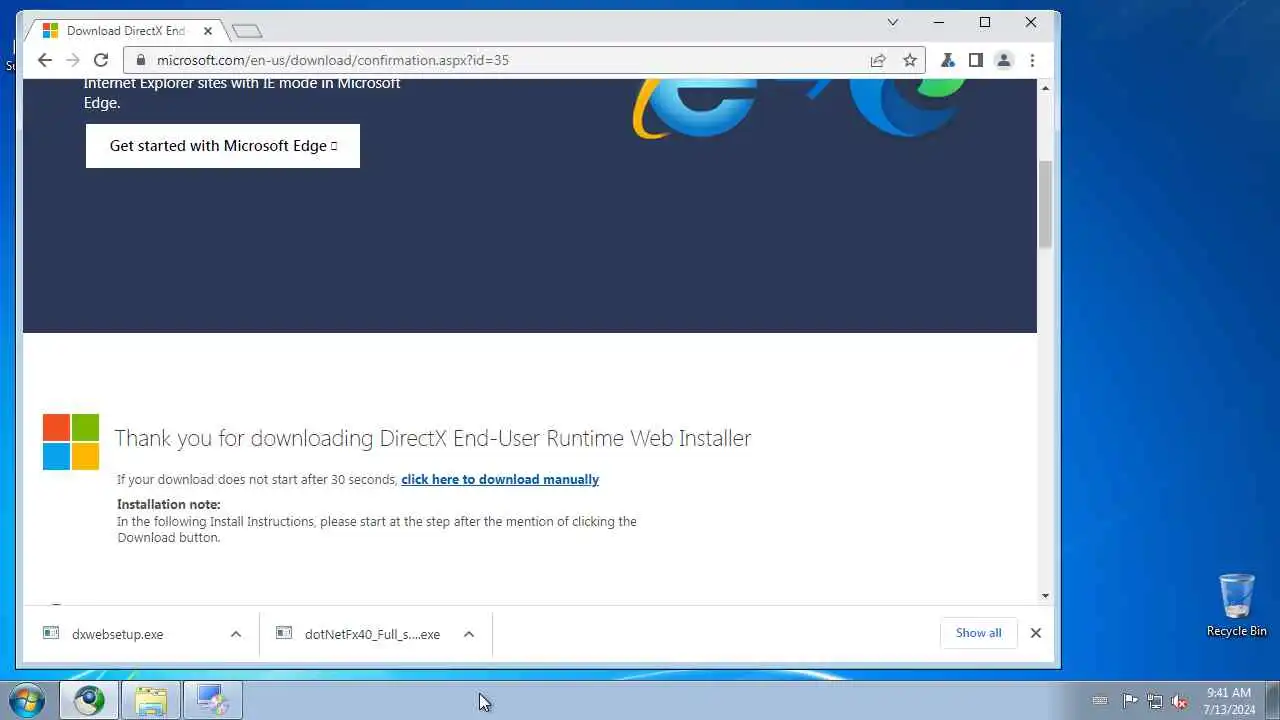This screenshot has width=1280, height=720.
Task: Share this page via the share icon
Action: [x=878, y=60]
